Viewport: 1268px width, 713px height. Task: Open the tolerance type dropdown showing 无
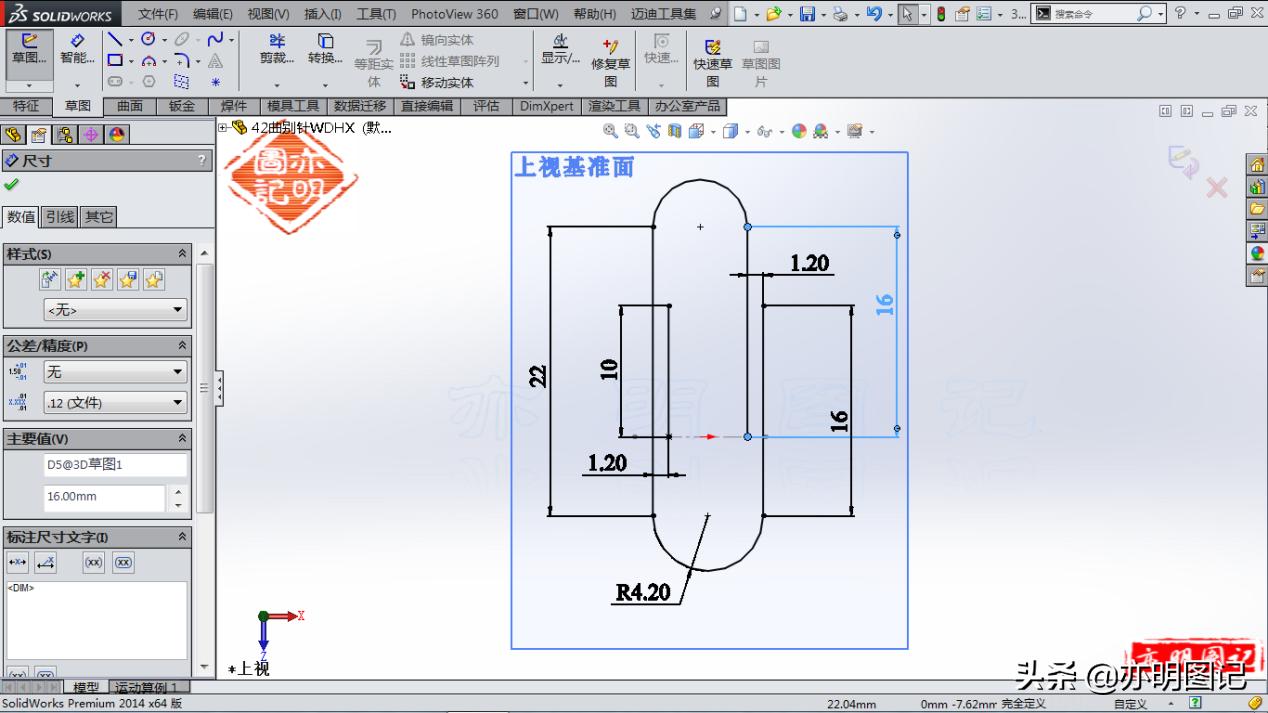[x=113, y=372]
